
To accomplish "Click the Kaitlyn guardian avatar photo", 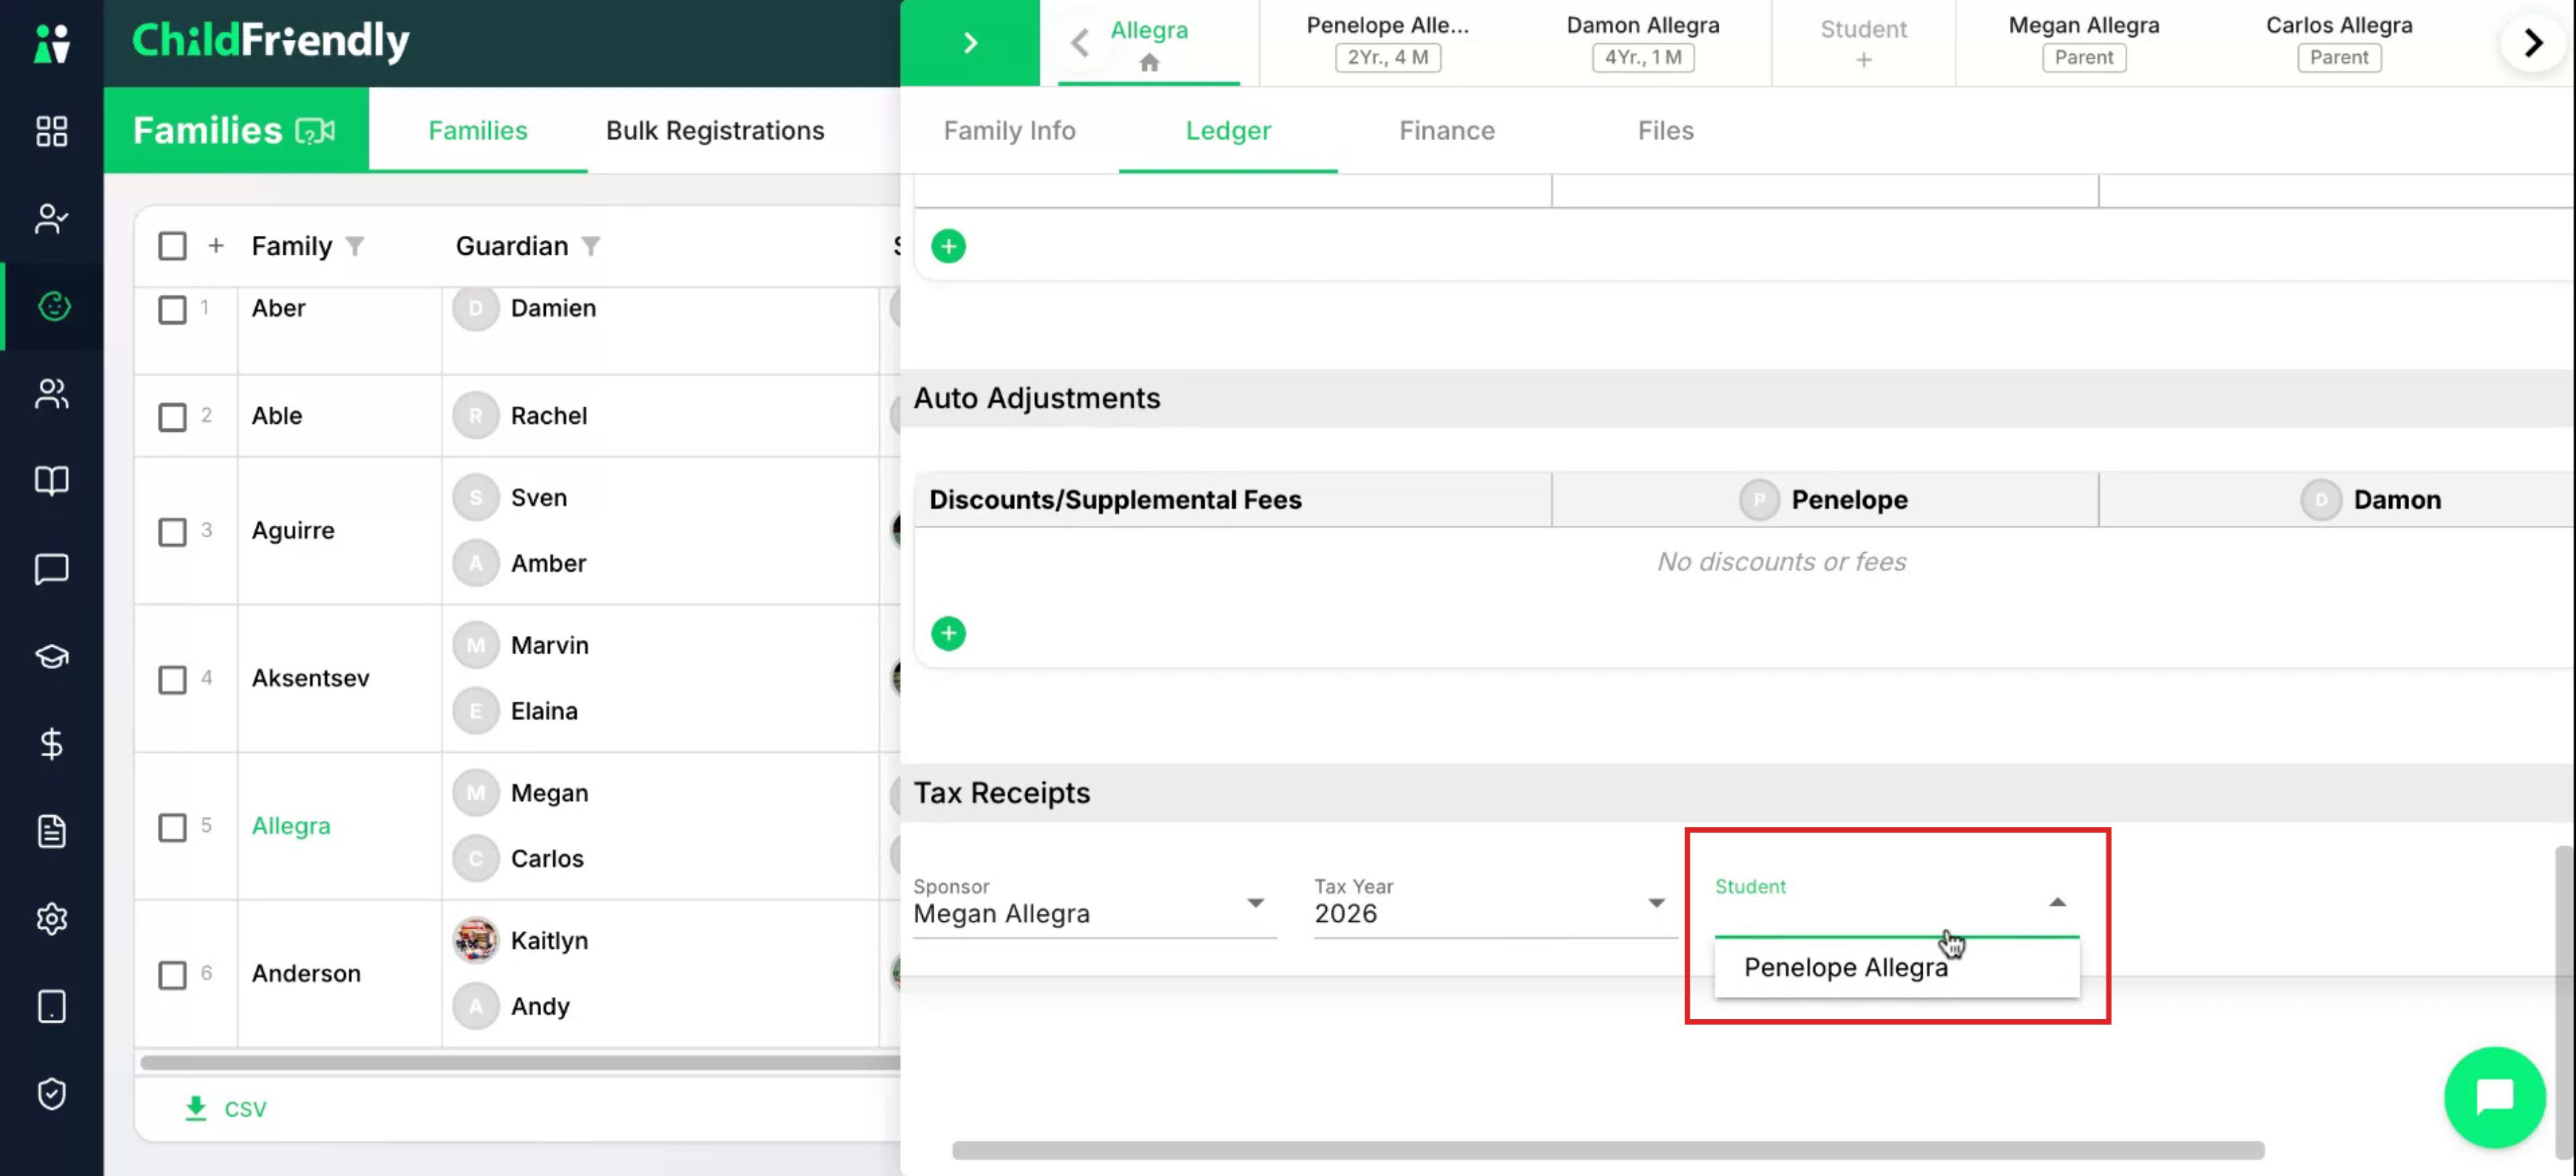I will pyautogui.click(x=476, y=940).
